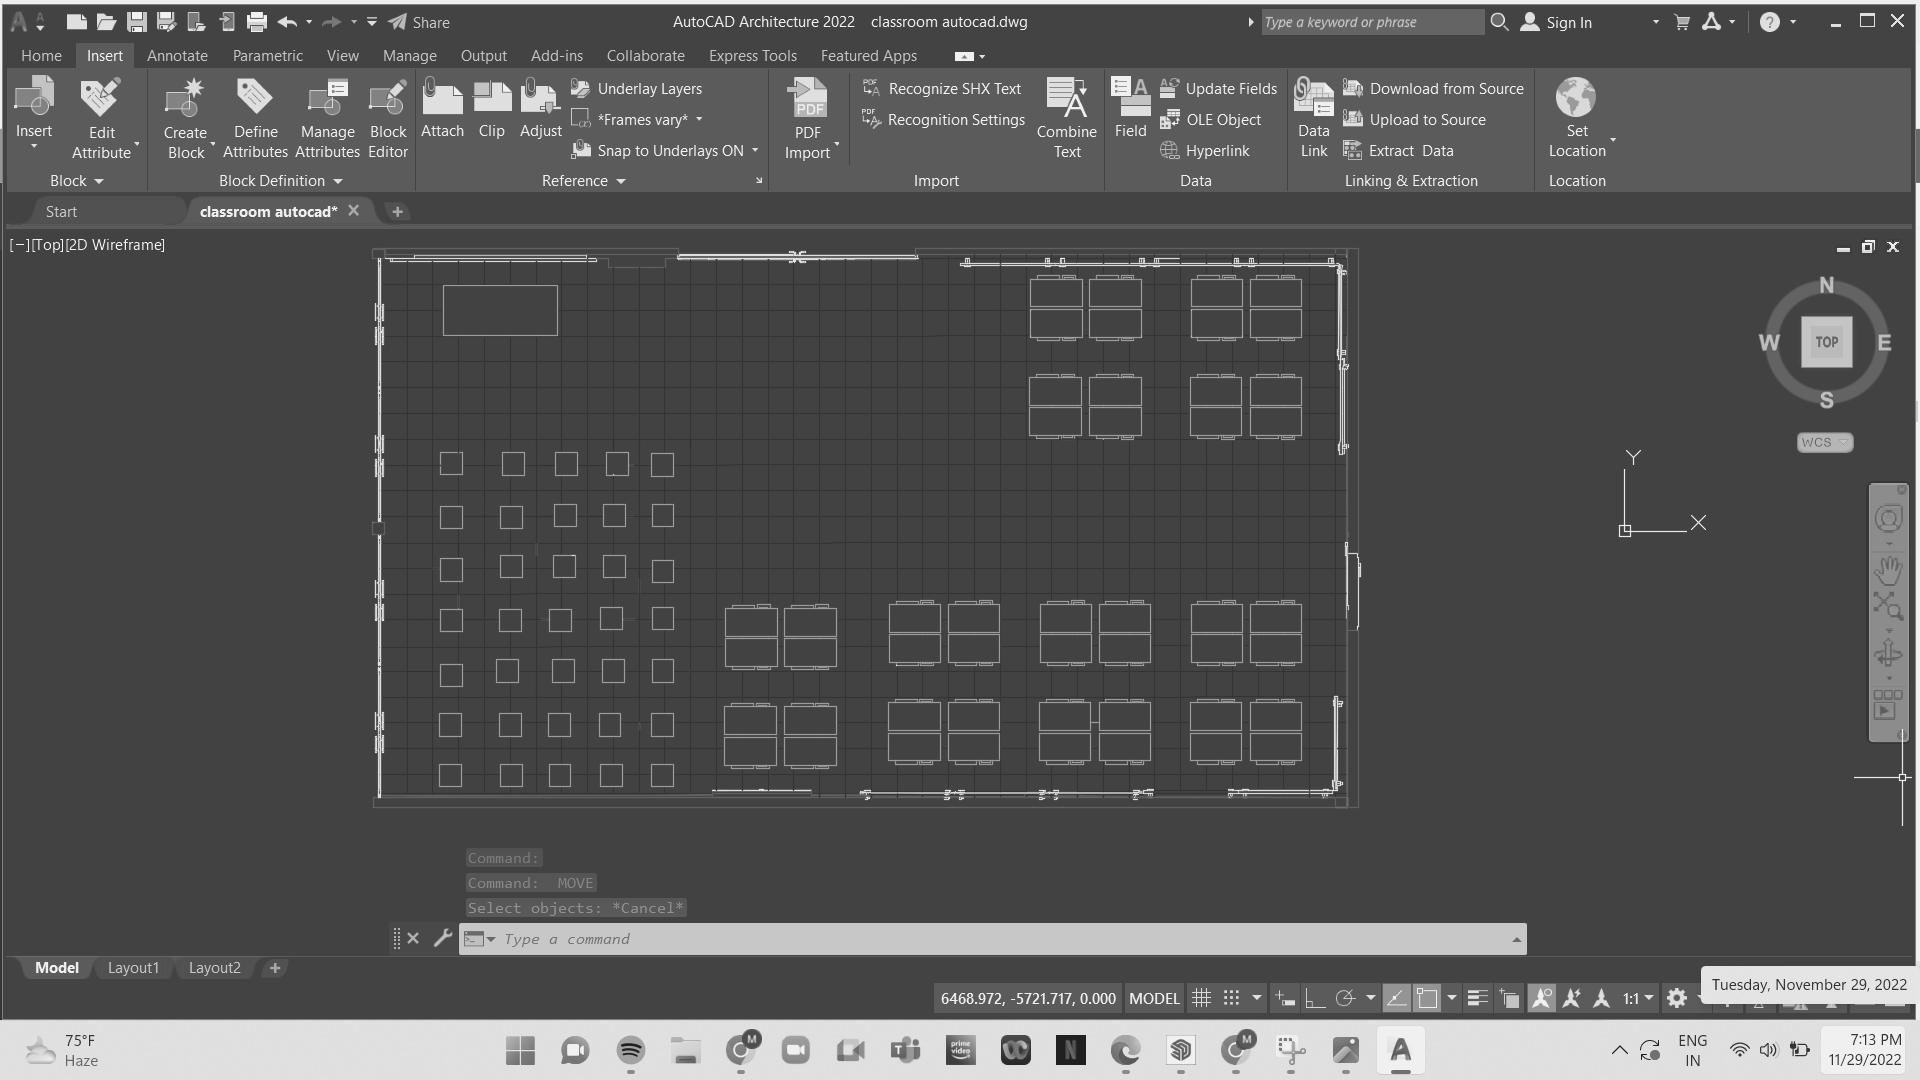
Task: Click the command line input field
Action: point(1000,939)
